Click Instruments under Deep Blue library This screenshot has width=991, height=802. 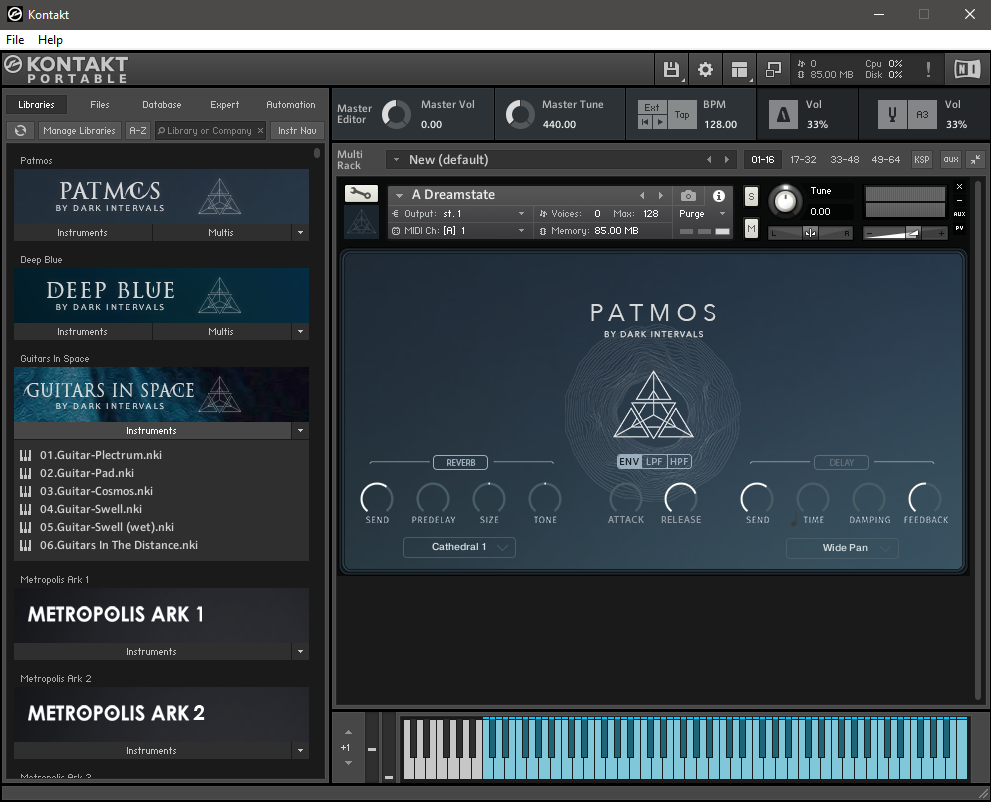82,332
